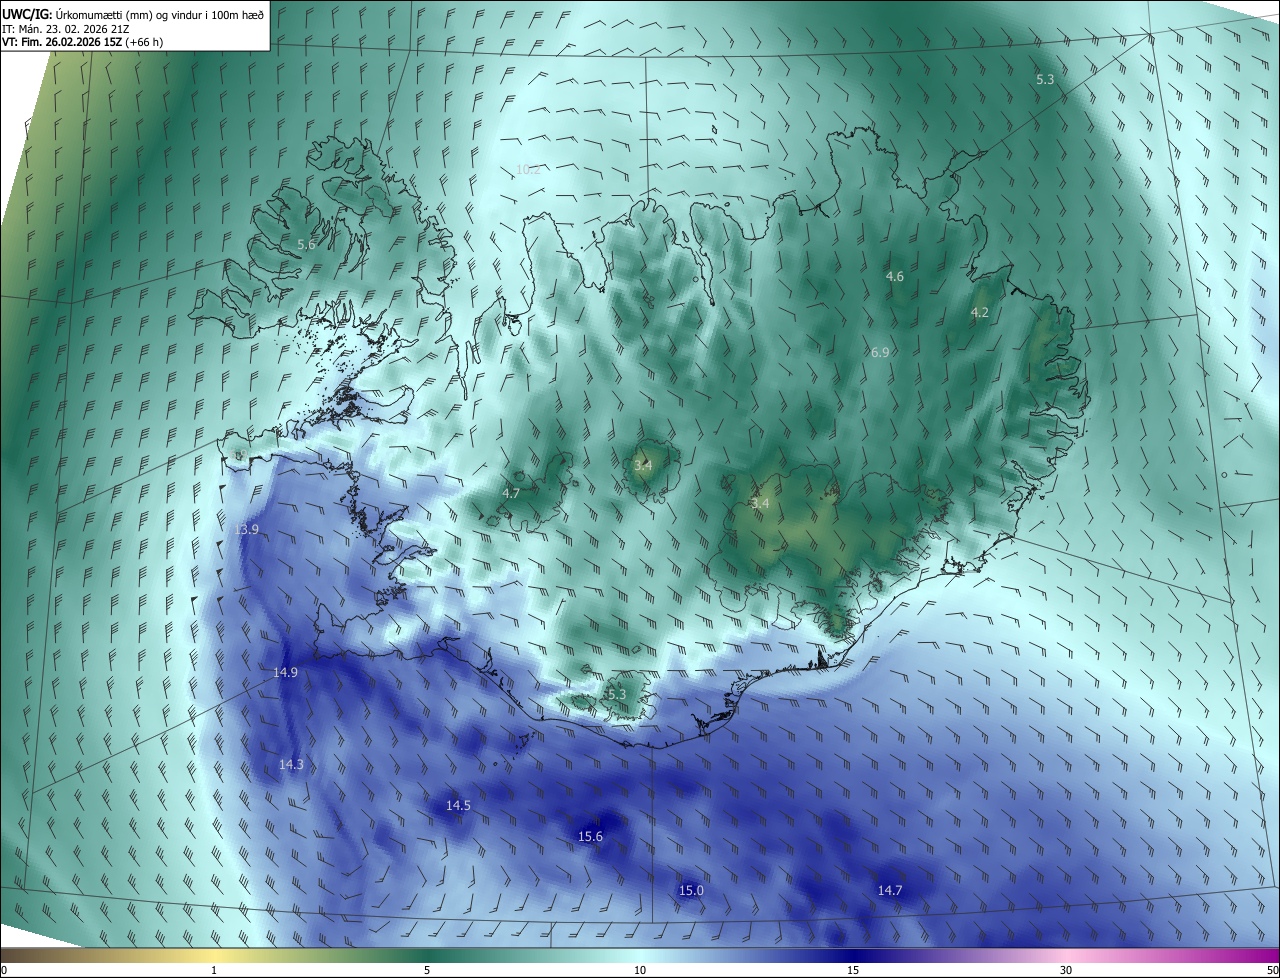Click the 0 tick on the color scale
This screenshot has height=978, width=1280.
[x=4, y=970]
